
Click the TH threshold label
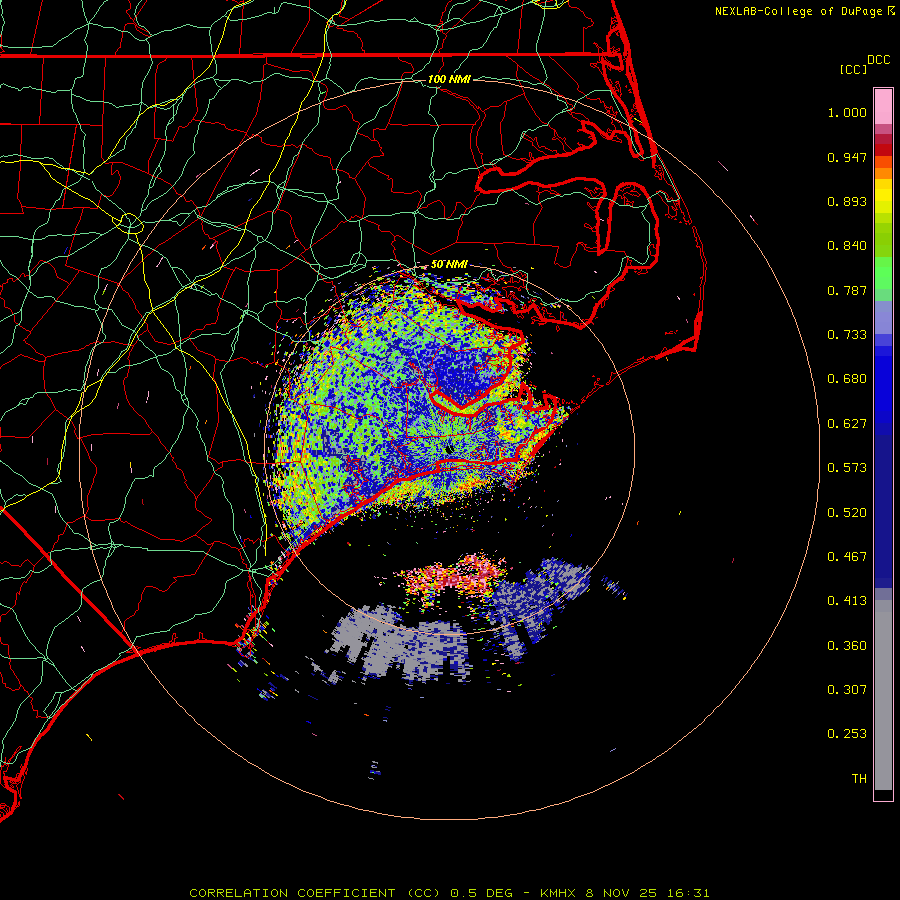pyautogui.click(x=859, y=778)
